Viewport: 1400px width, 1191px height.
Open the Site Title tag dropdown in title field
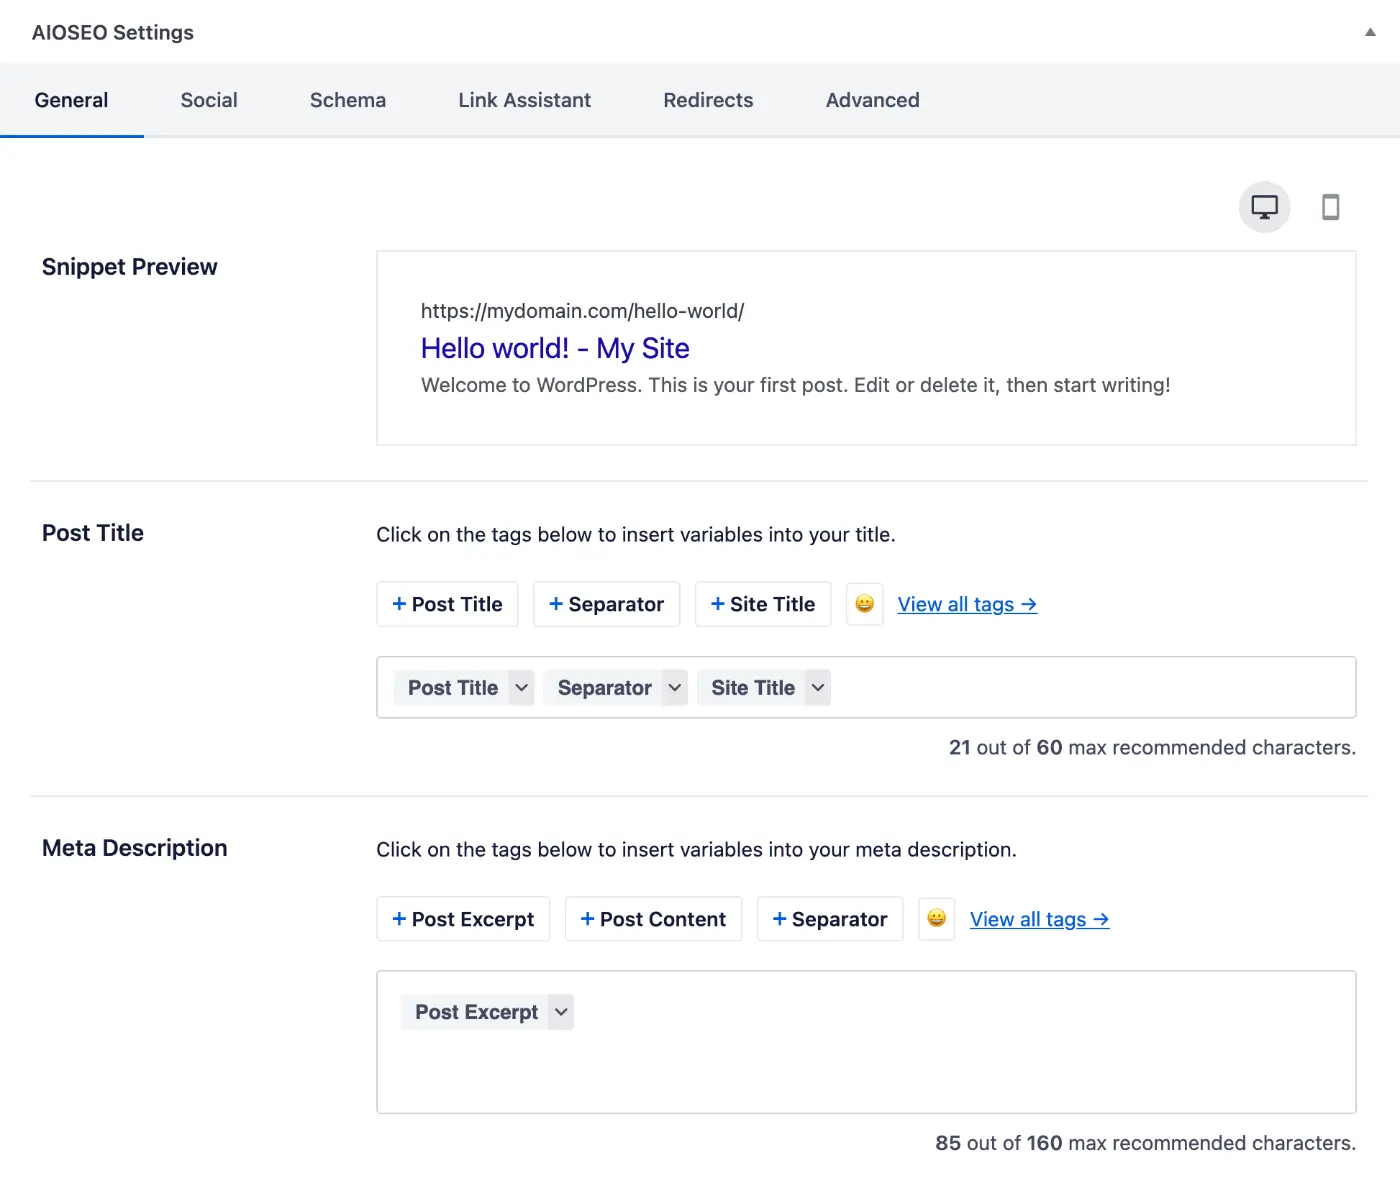(x=818, y=687)
